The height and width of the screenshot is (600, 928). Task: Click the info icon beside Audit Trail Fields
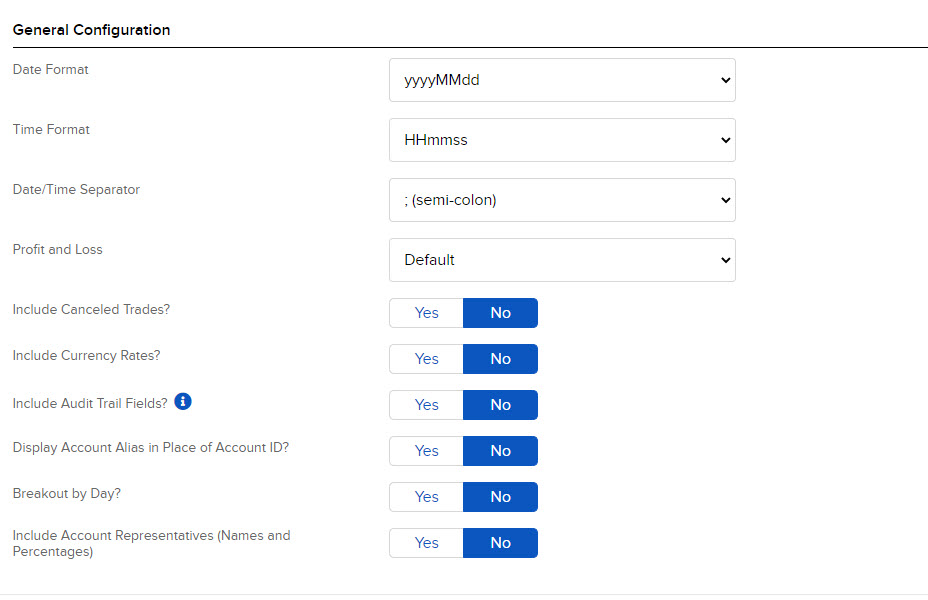point(183,402)
